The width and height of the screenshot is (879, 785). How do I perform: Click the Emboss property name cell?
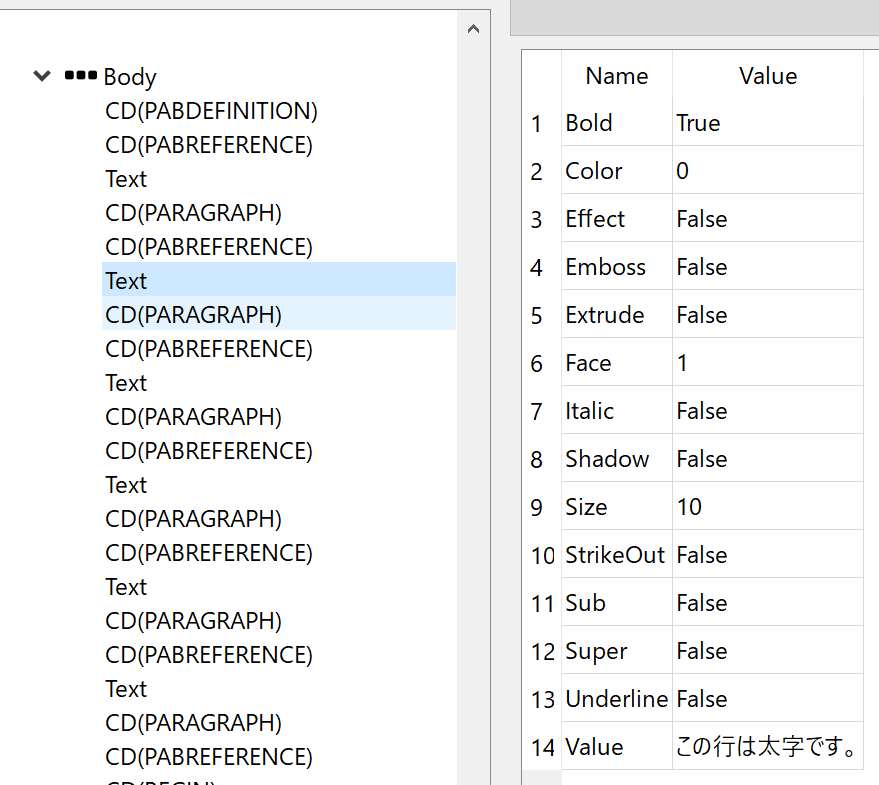pos(617,267)
